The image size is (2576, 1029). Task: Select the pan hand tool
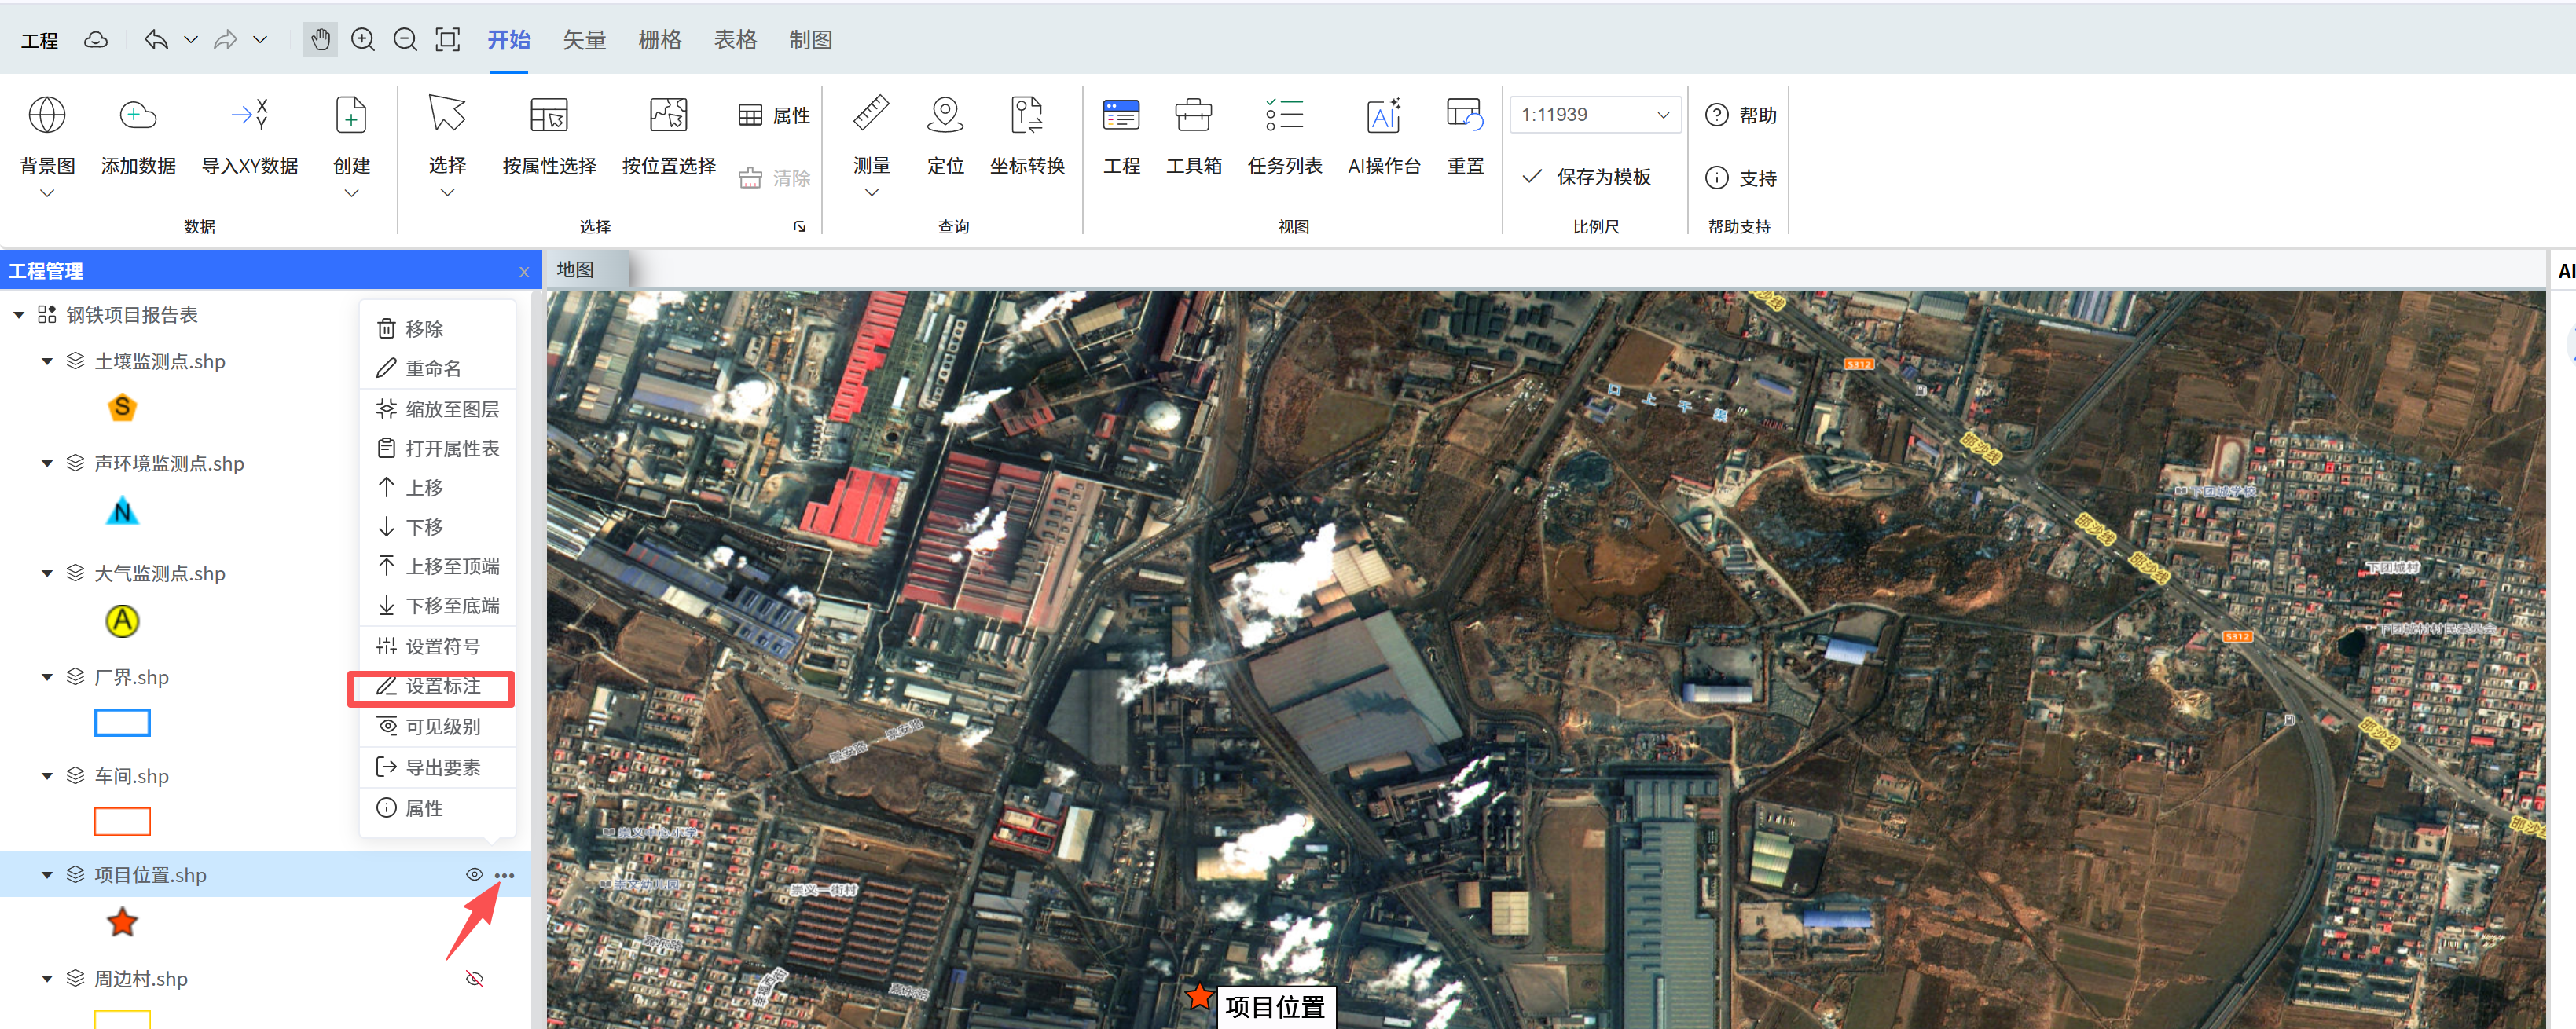(320, 40)
